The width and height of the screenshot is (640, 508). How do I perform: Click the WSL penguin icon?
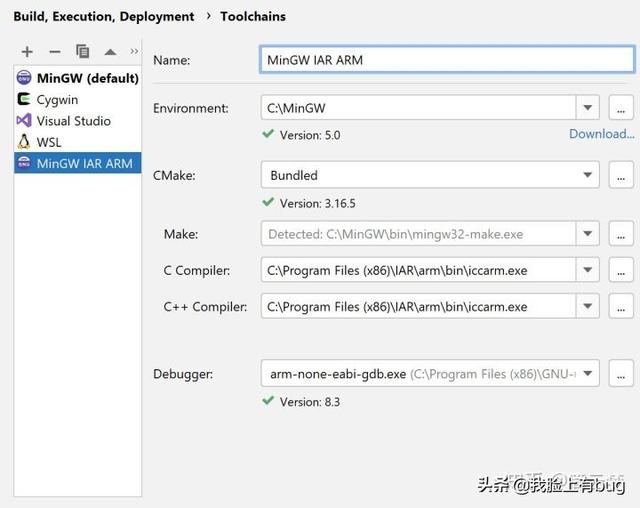coord(24,142)
